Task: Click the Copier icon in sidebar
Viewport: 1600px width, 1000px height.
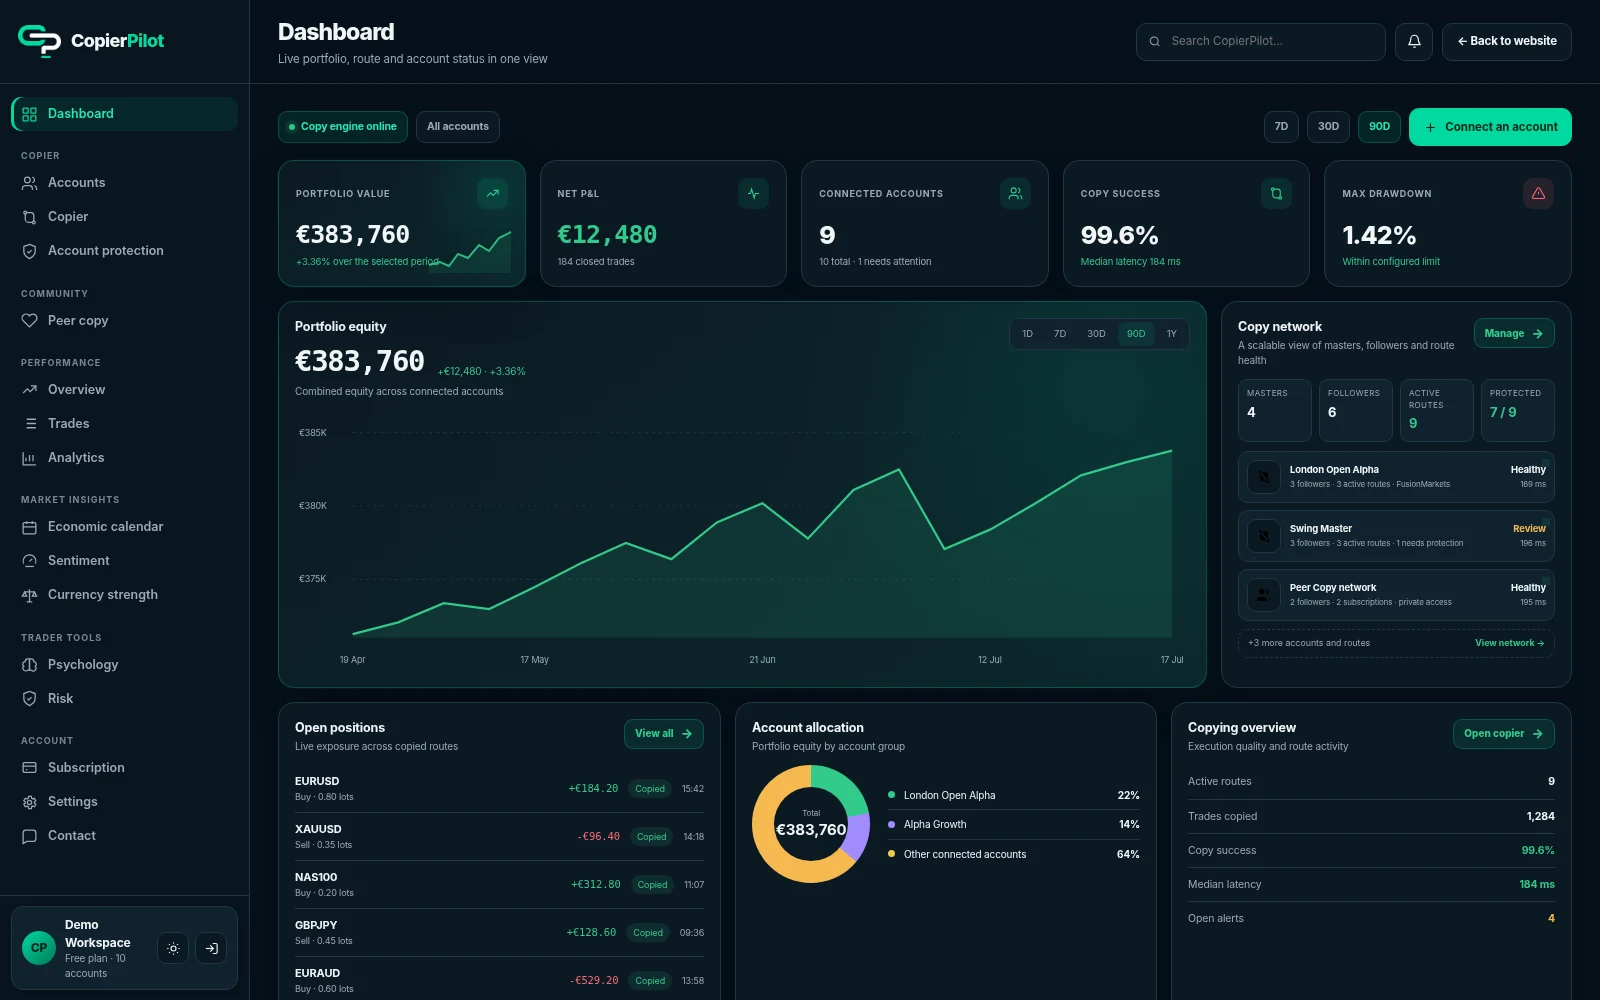Action: [x=30, y=217]
